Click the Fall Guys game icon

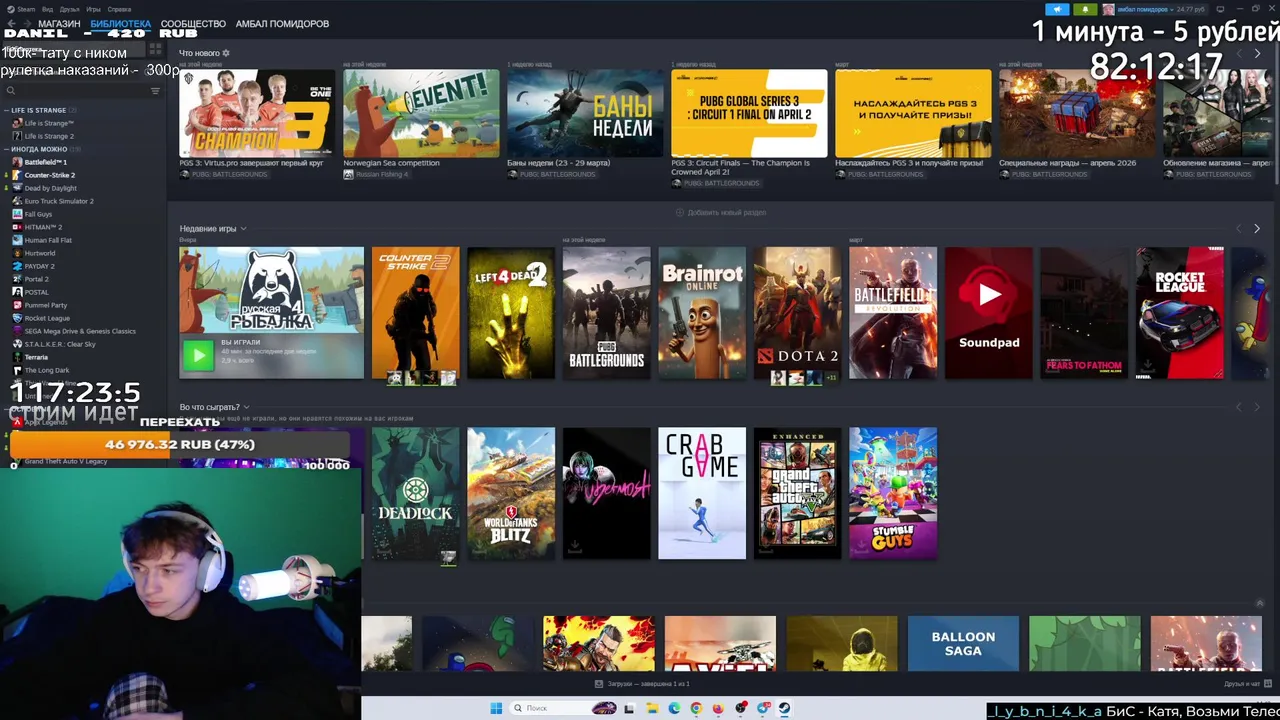[17, 214]
